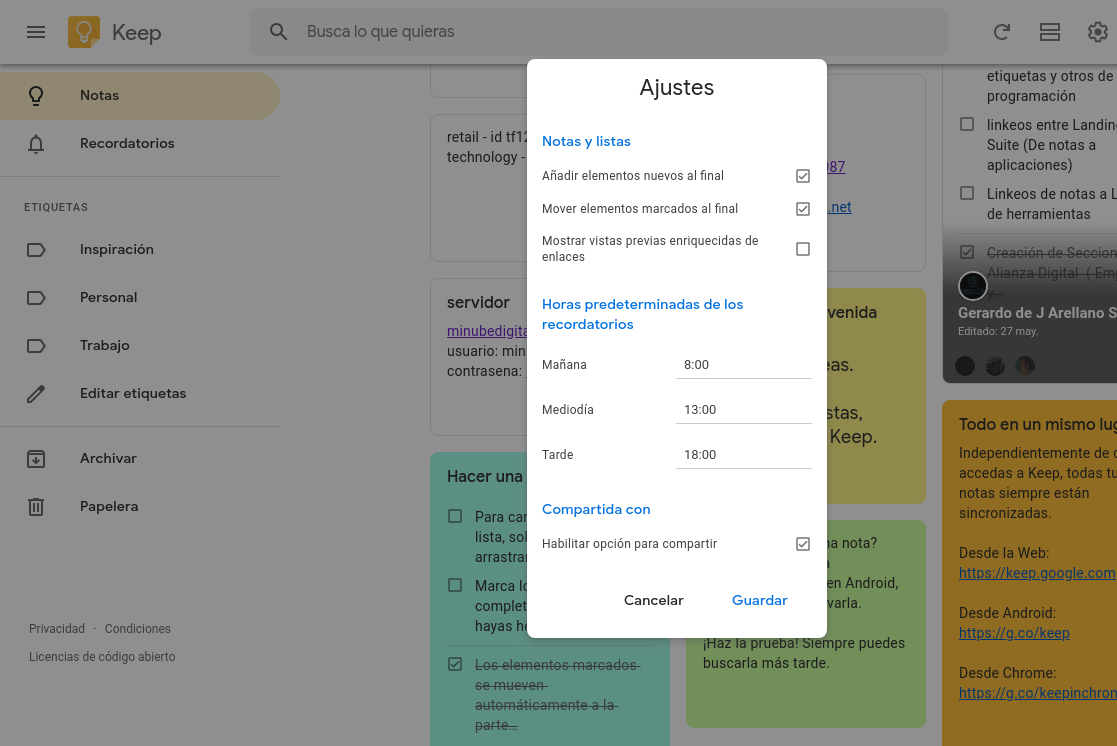The width and height of the screenshot is (1117, 746).
Task: Open the main hamburger menu
Action: pyautogui.click(x=36, y=32)
